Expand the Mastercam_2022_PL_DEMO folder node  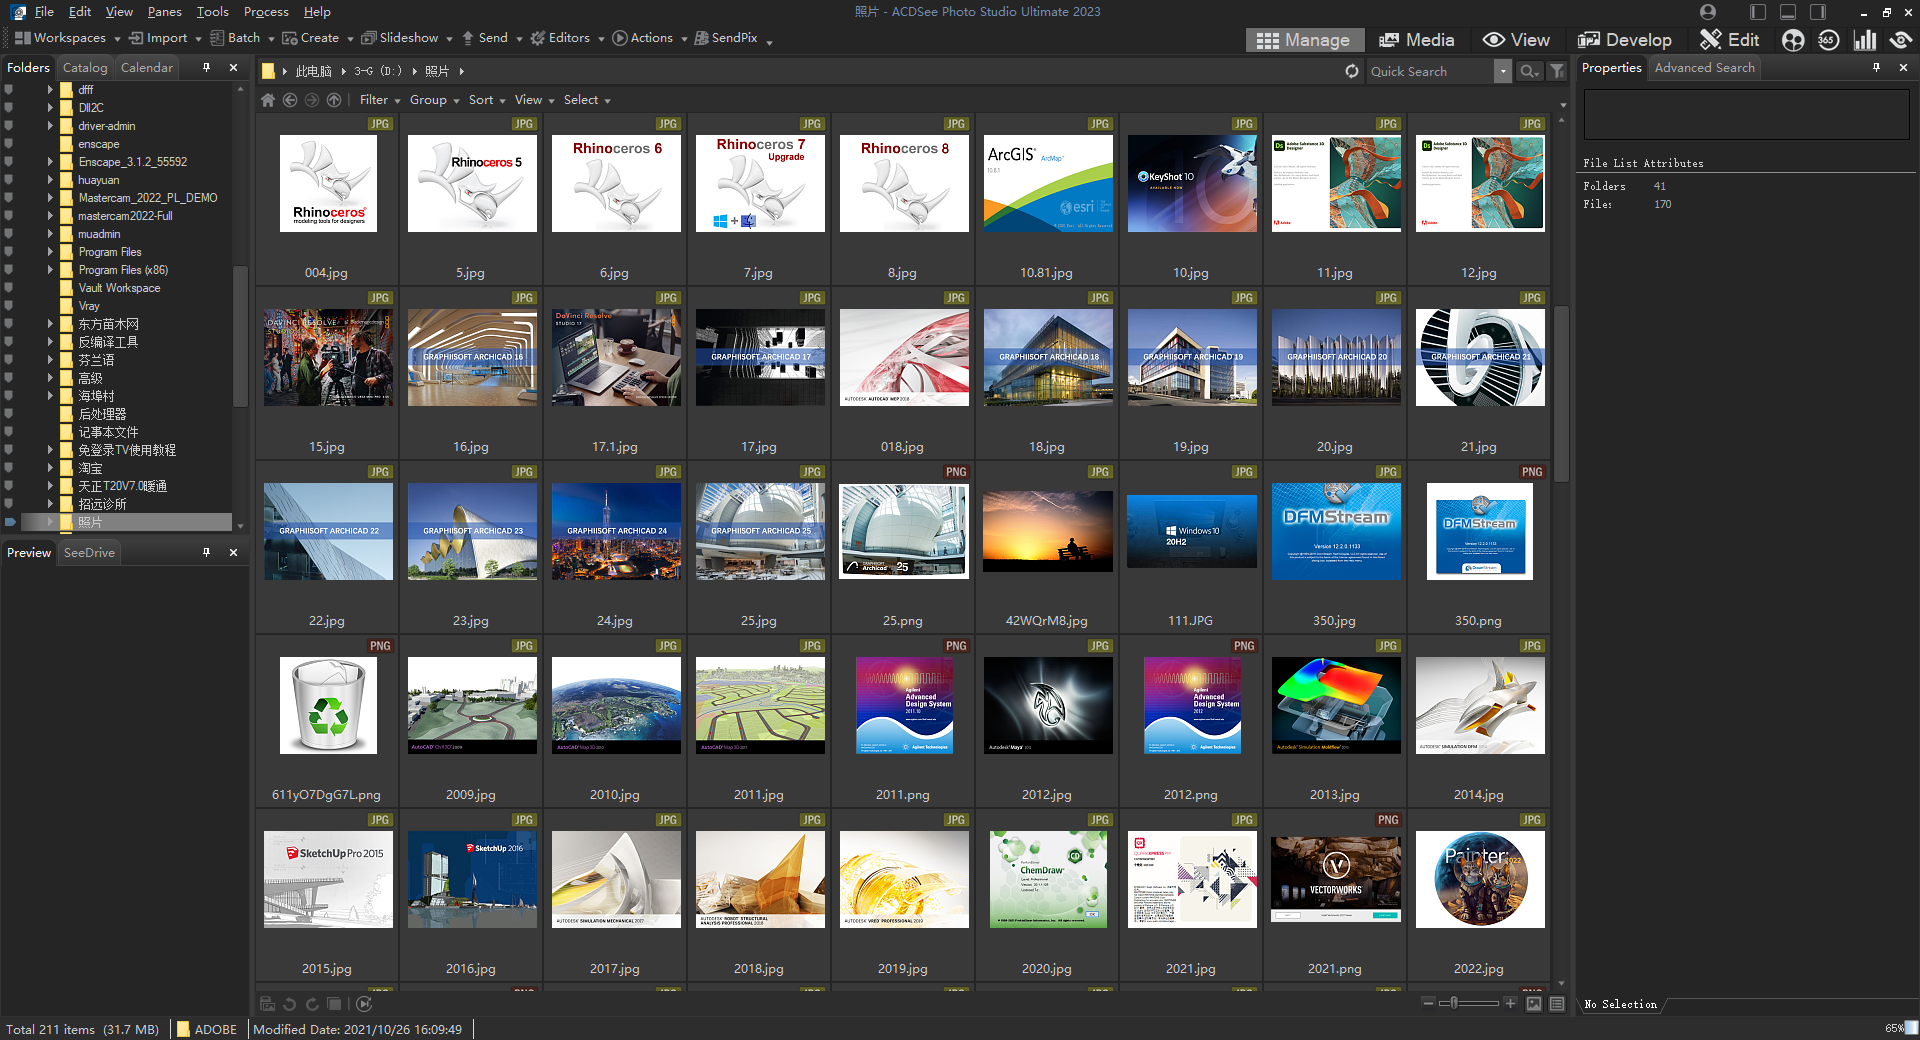click(50, 198)
